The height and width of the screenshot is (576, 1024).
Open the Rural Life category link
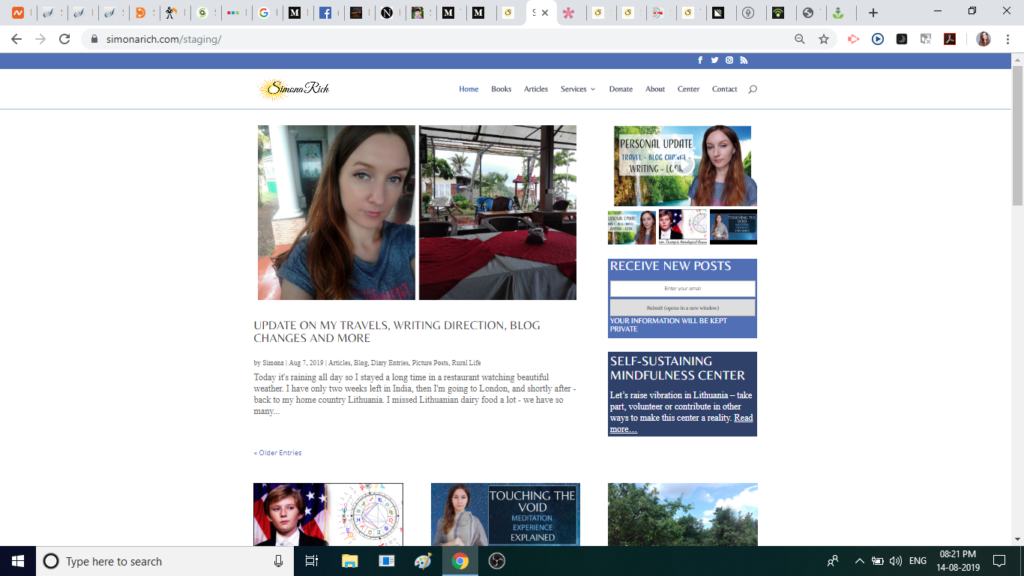pos(466,362)
